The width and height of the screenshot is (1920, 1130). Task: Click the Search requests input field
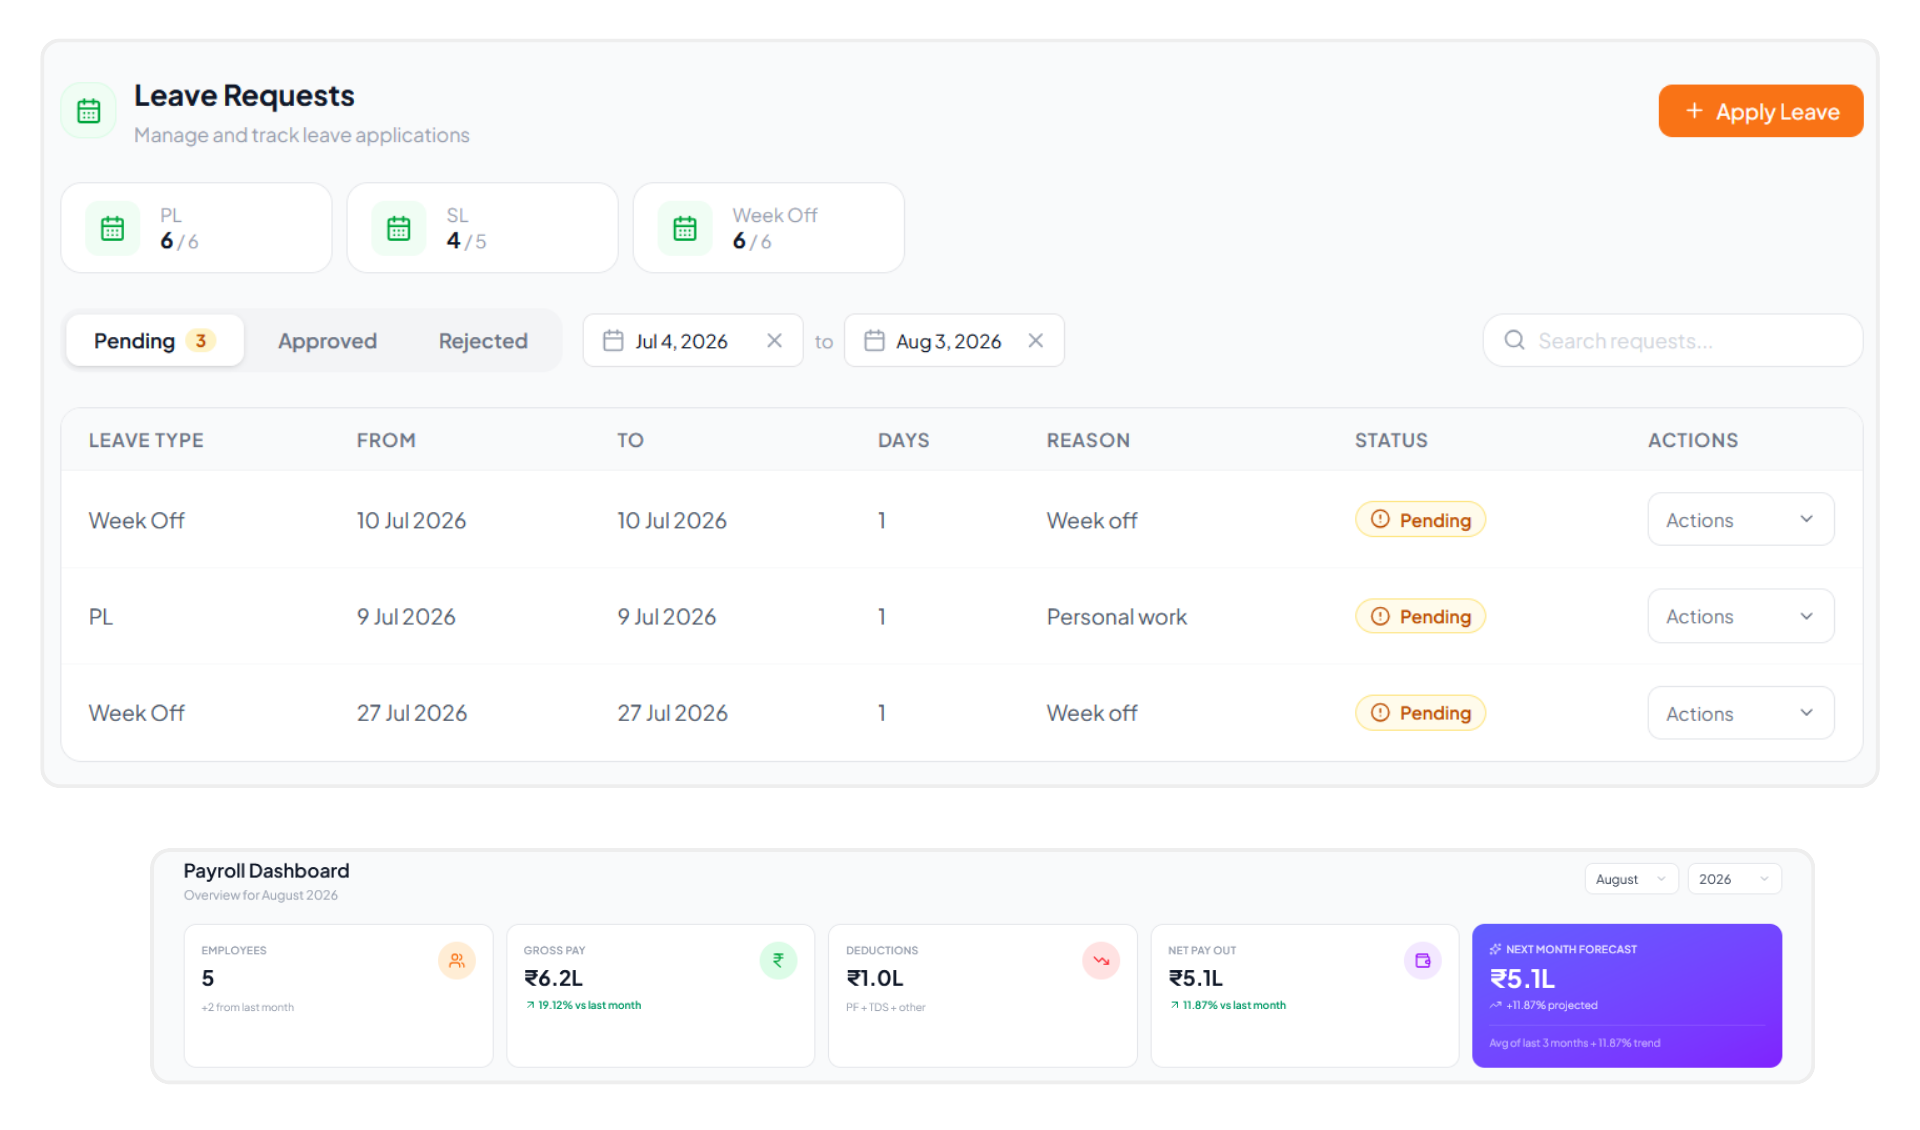click(1672, 341)
